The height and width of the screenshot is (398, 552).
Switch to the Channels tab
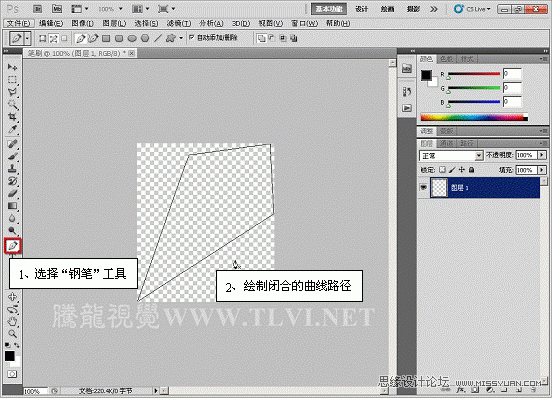pyautogui.click(x=446, y=143)
